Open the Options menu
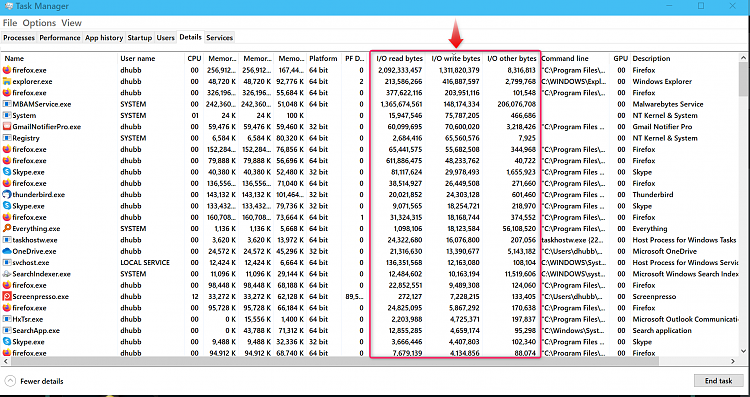This screenshot has height=397, width=750. click(x=39, y=23)
